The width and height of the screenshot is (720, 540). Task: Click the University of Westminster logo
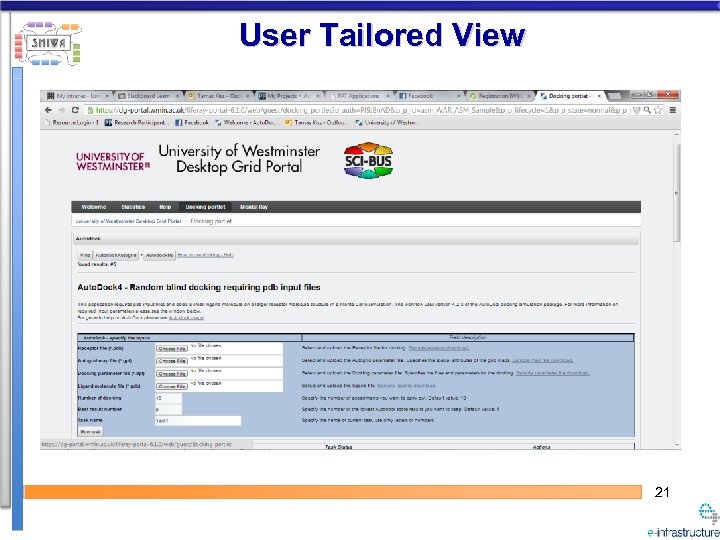(x=113, y=161)
